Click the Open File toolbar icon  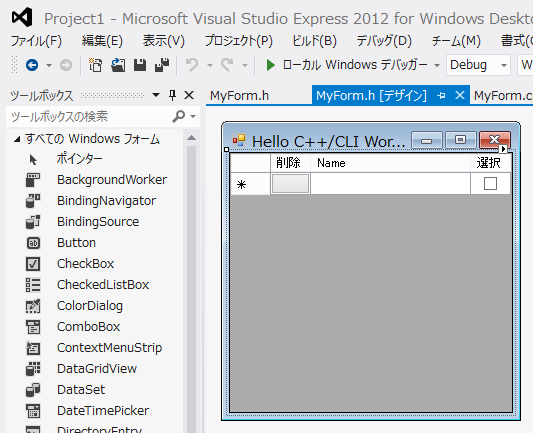point(118,65)
